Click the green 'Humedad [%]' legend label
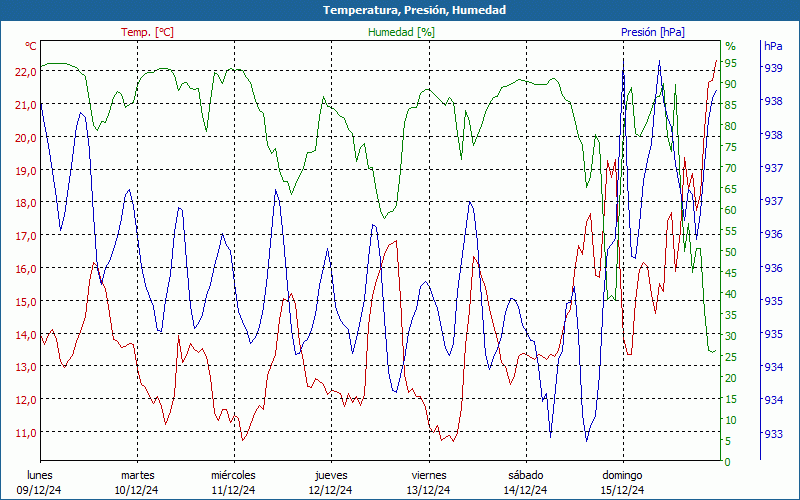This screenshot has width=800, height=500. coord(402,32)
